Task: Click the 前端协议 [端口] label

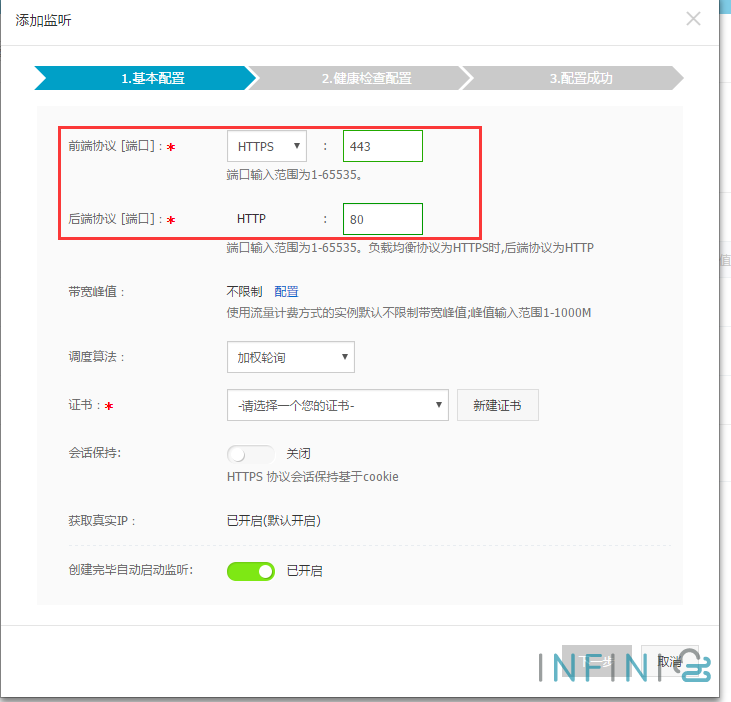Action: coord(109,146)
